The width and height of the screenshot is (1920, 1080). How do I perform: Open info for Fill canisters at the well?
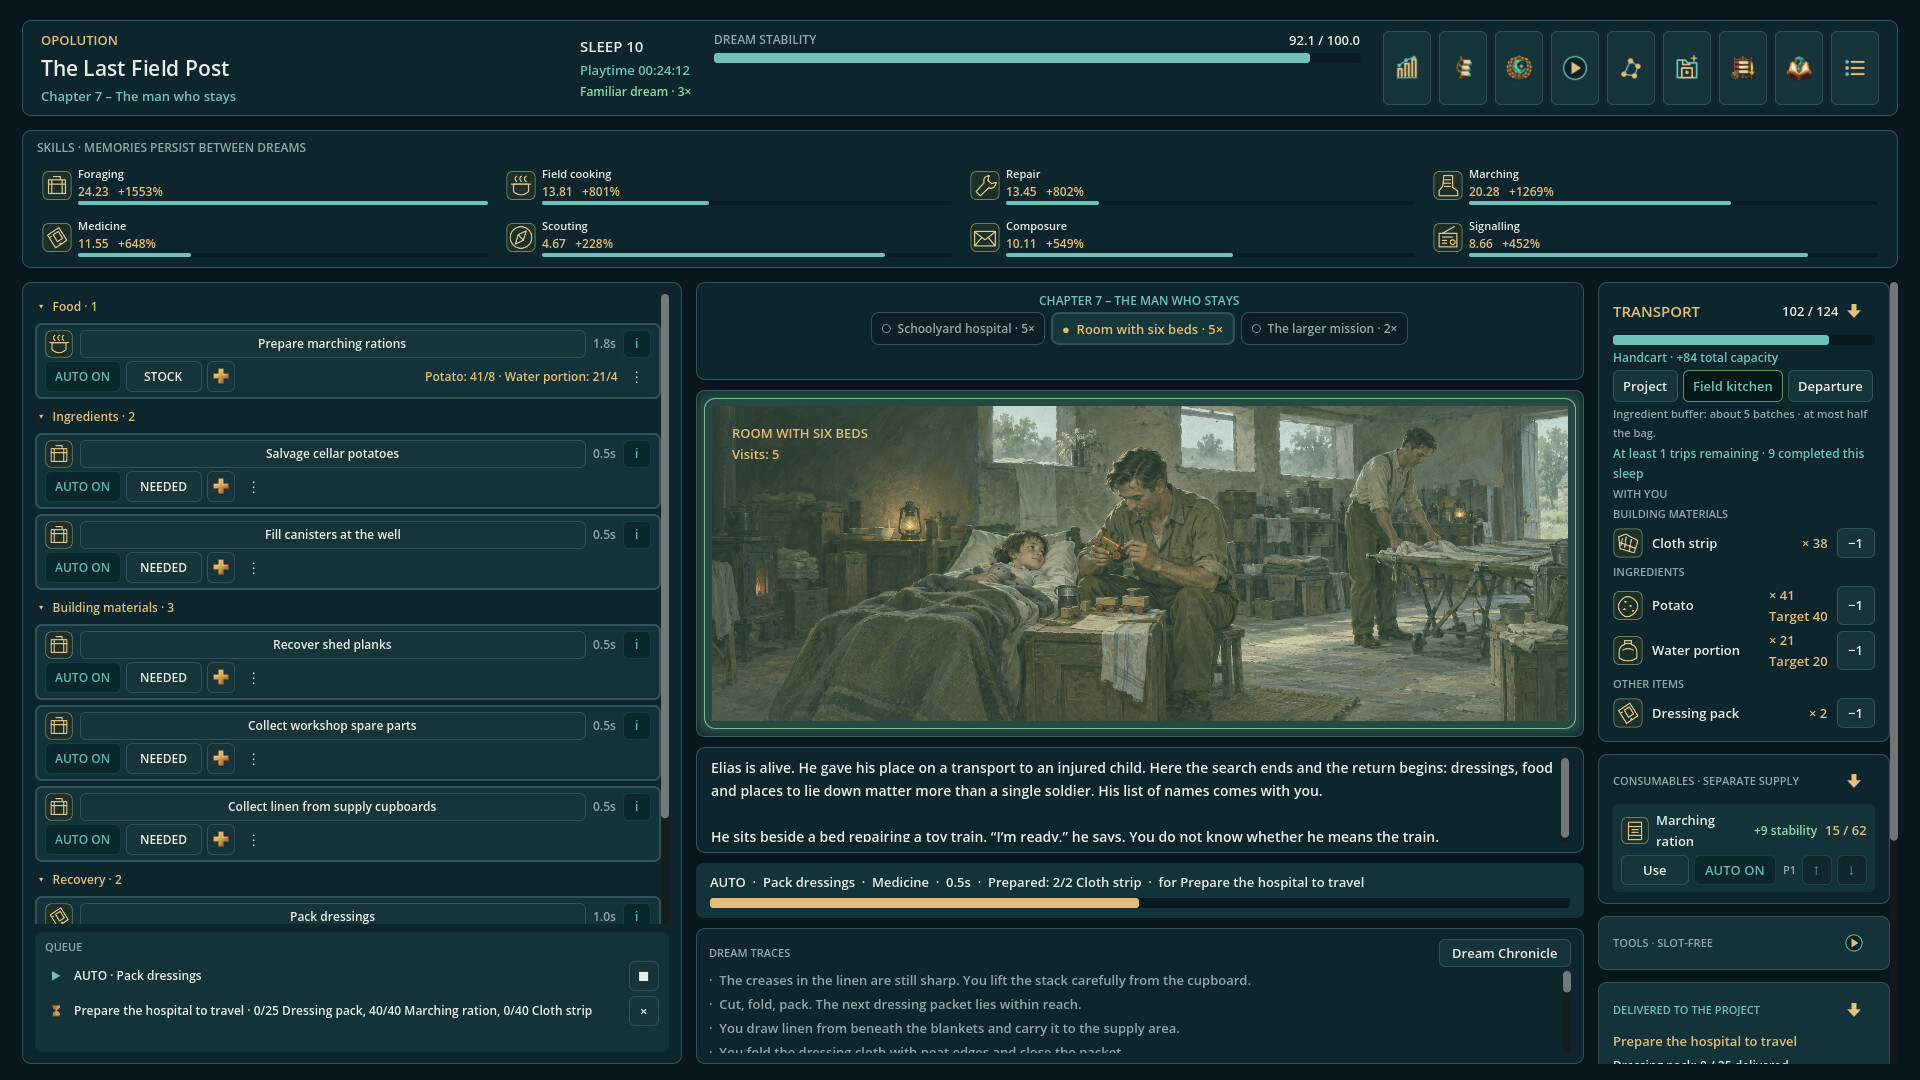point(636,535)
